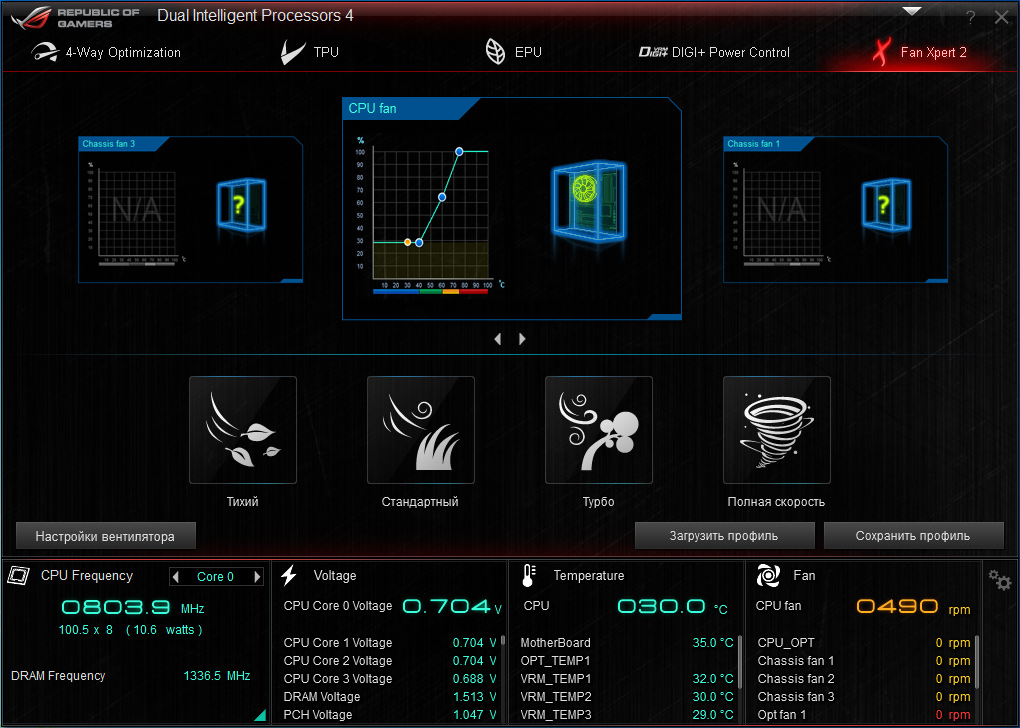1020x728 pixels.
Task: Switch to previous core with left arrow
Action: click(x=176, y=576)
